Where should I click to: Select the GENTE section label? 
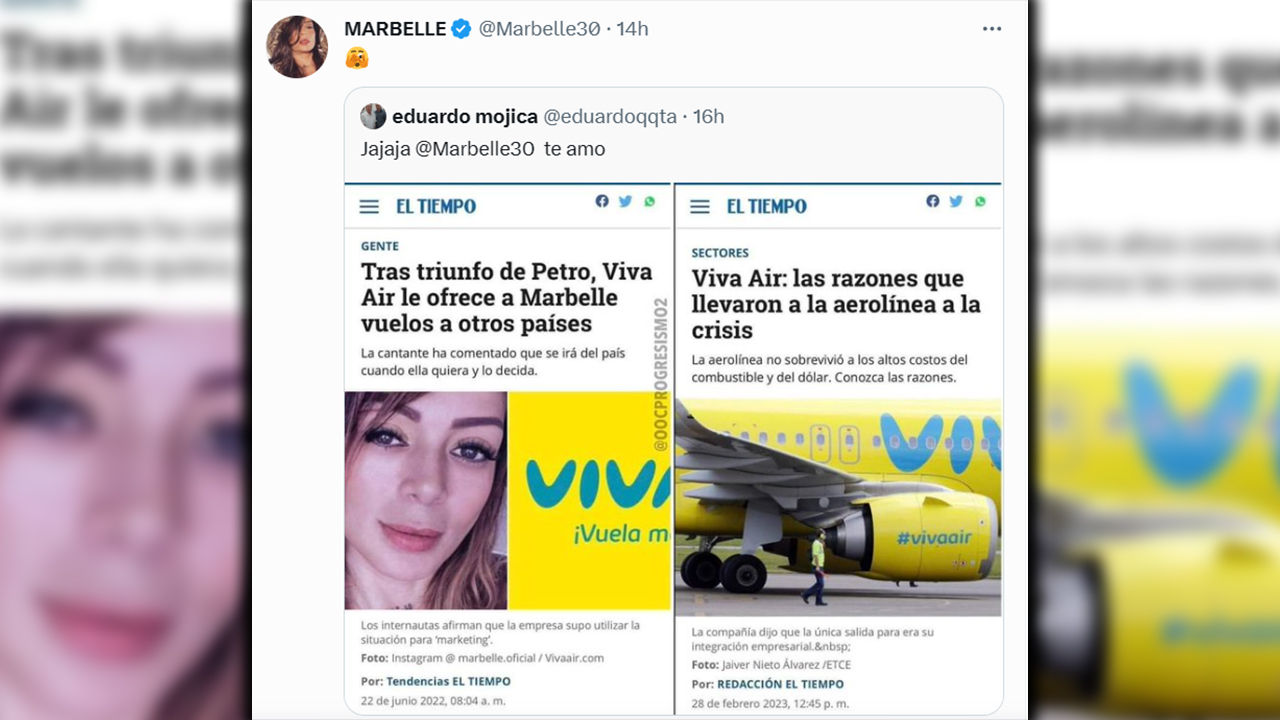(380, 246)
